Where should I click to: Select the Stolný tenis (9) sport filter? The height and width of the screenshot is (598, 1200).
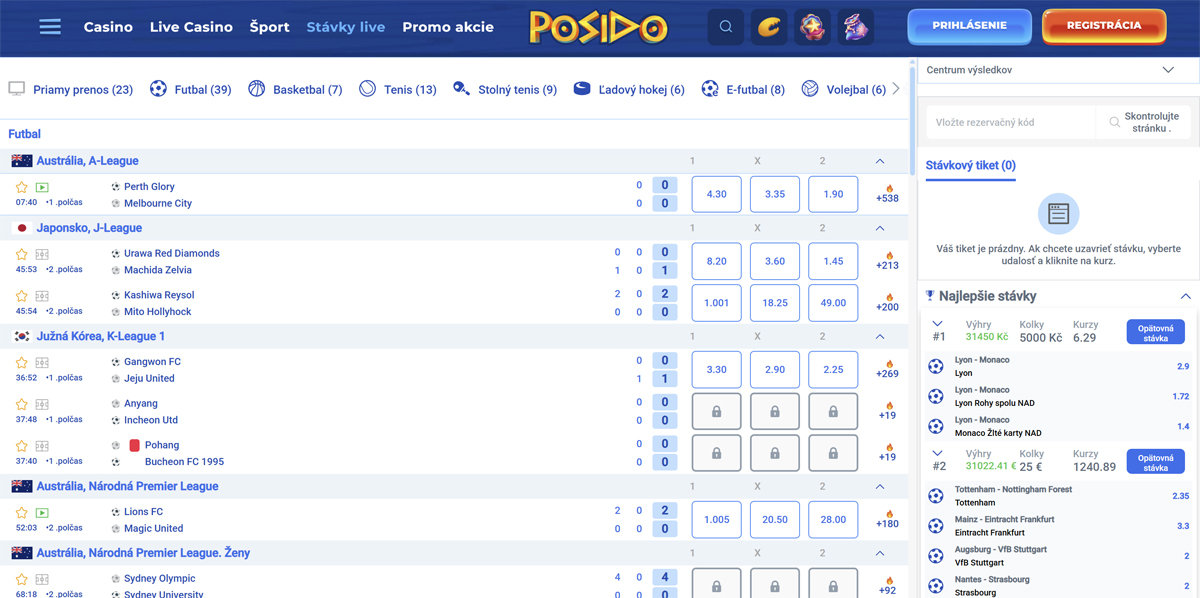(x=504, y=89)
